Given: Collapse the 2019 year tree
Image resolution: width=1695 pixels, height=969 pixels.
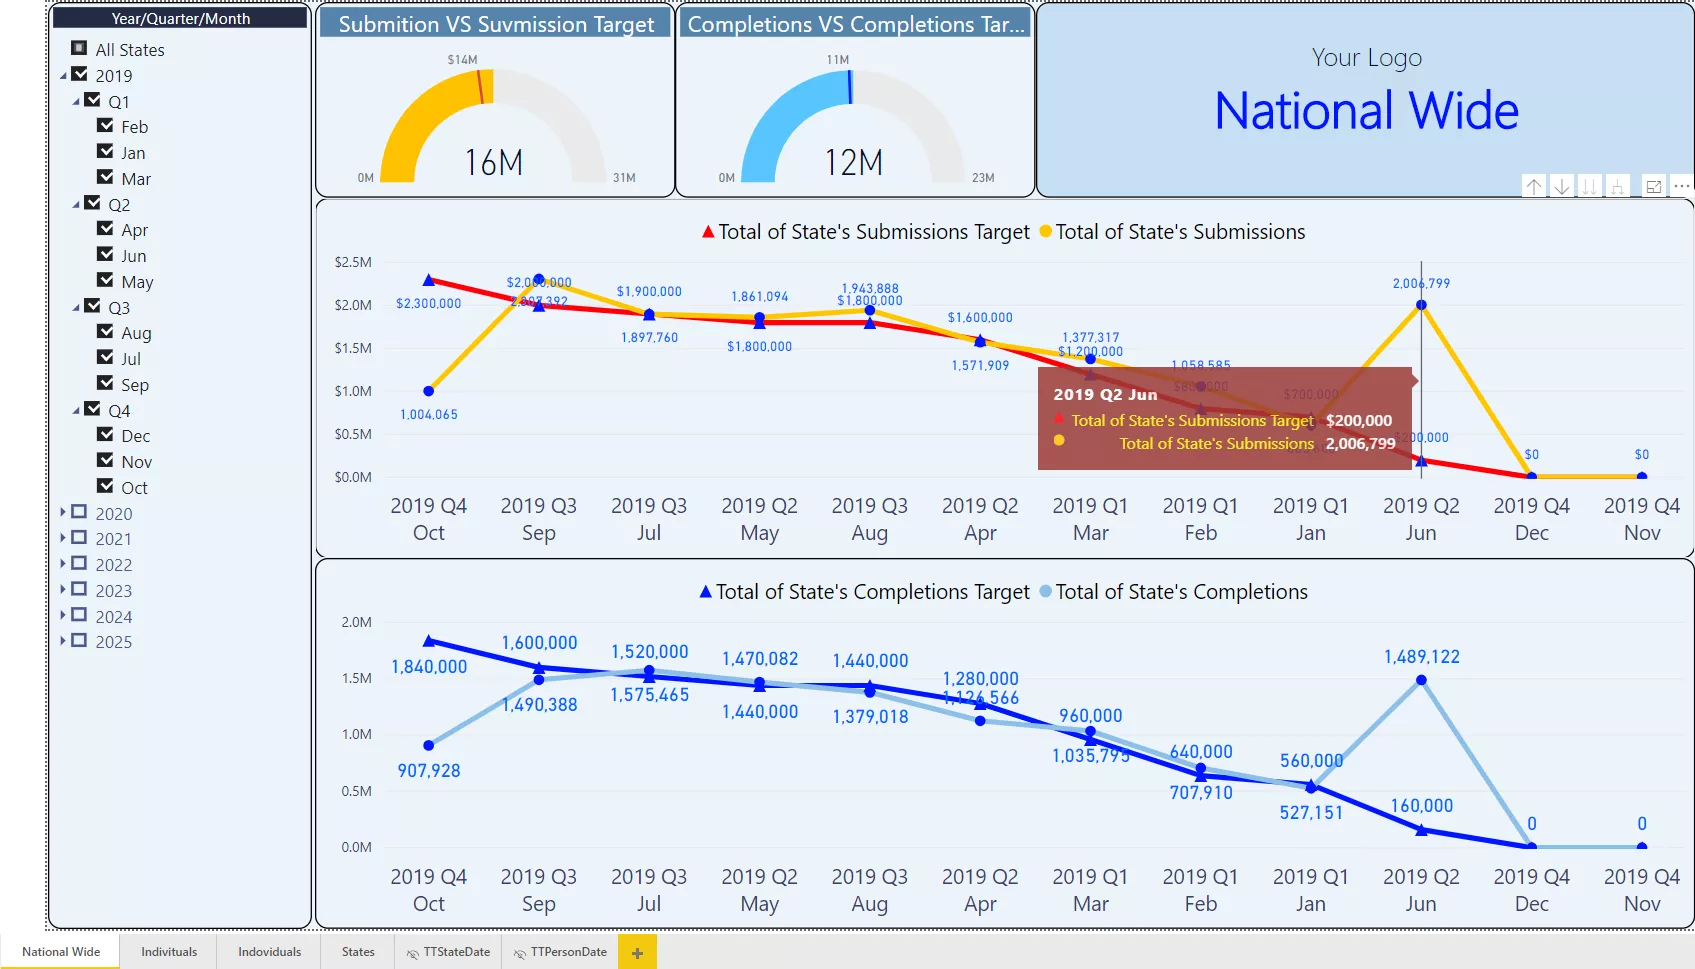Looking at the screenshot, I should [64, 75].
